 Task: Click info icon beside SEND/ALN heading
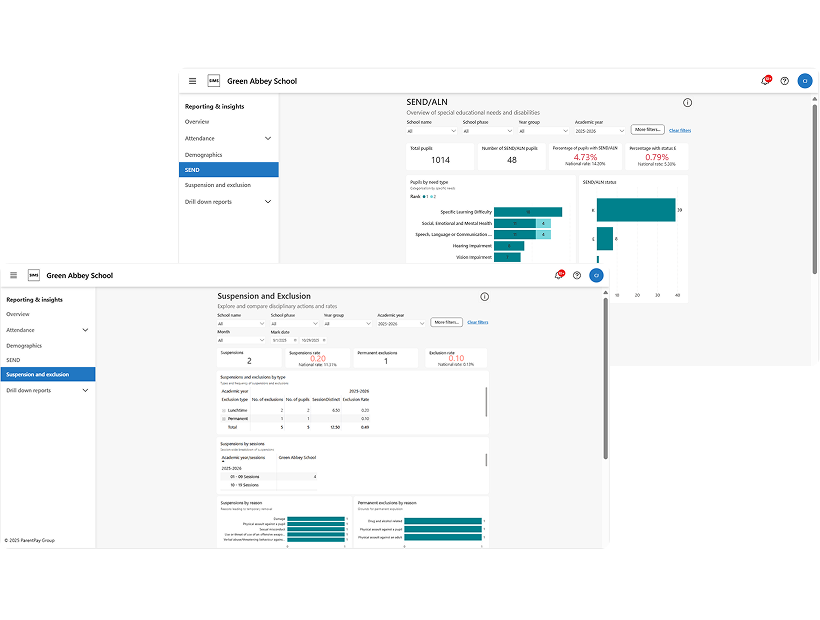[687, 103]
